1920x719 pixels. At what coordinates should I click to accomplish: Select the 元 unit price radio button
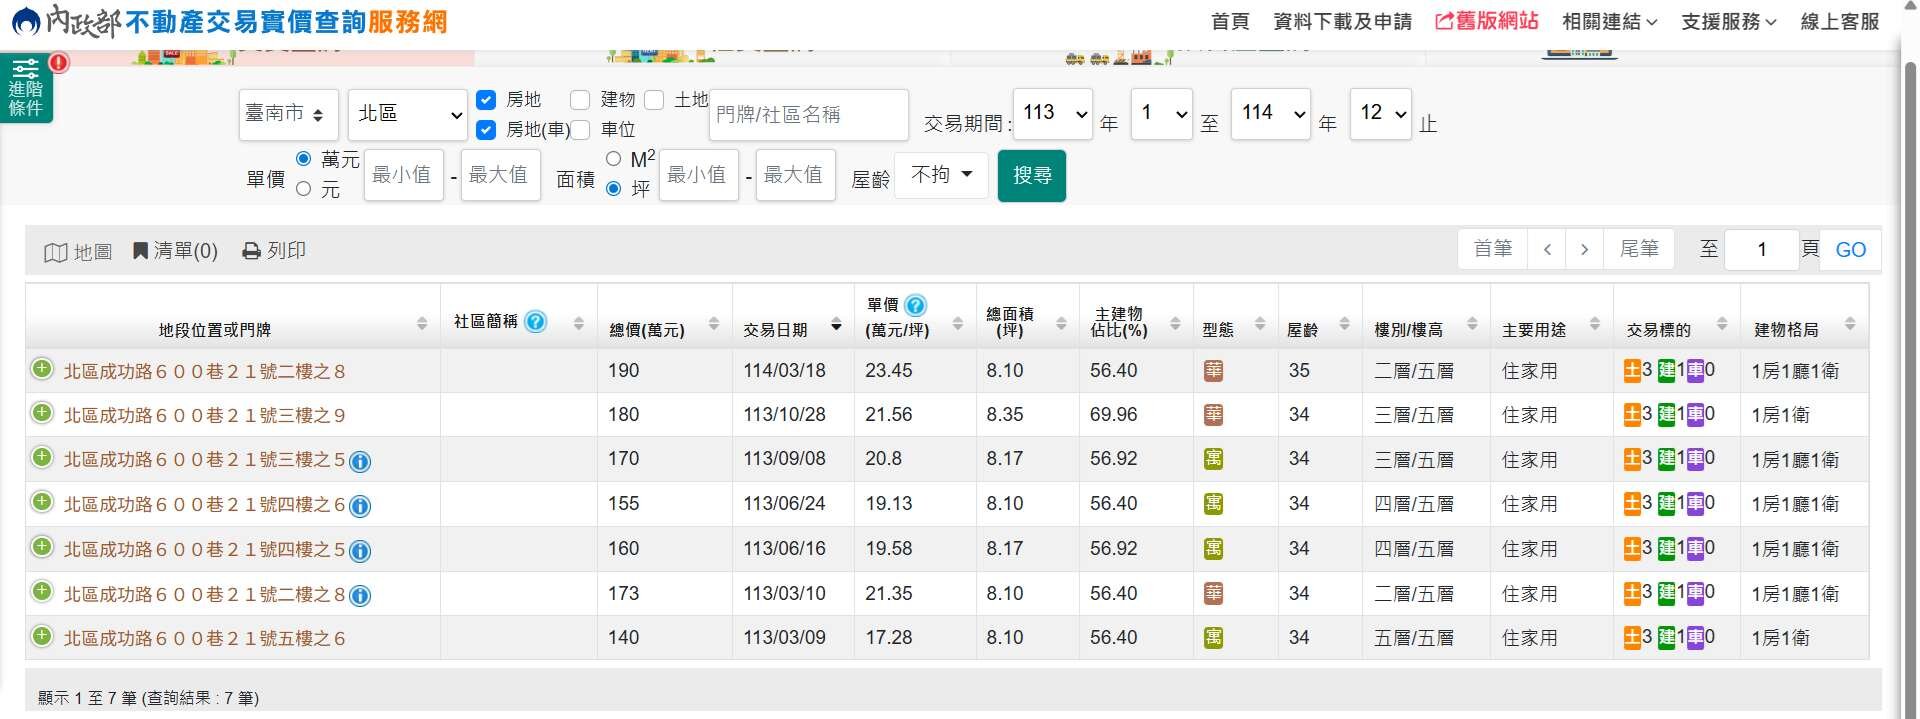click(x=304, y=189)
